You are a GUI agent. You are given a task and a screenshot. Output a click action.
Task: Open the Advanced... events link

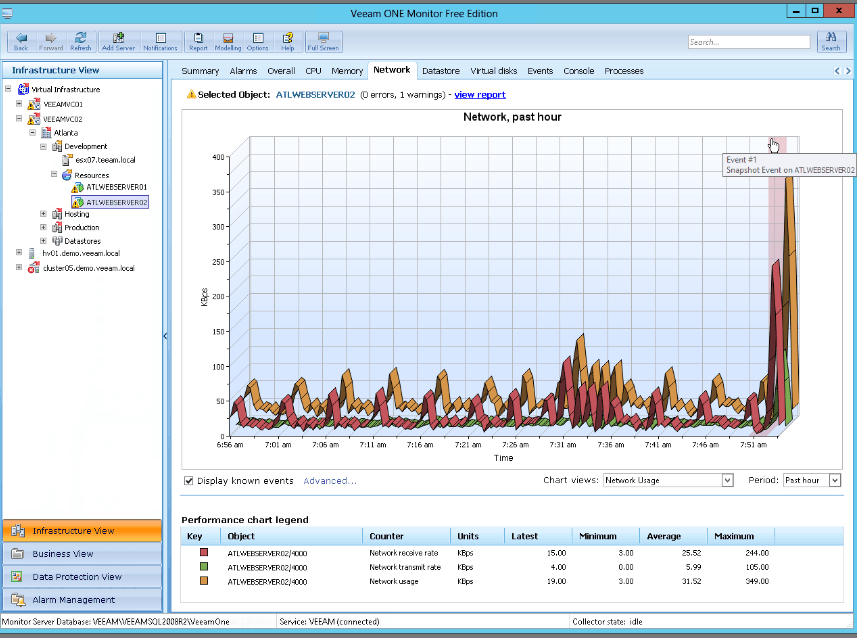pyautogui.click(x=330, y=481)
